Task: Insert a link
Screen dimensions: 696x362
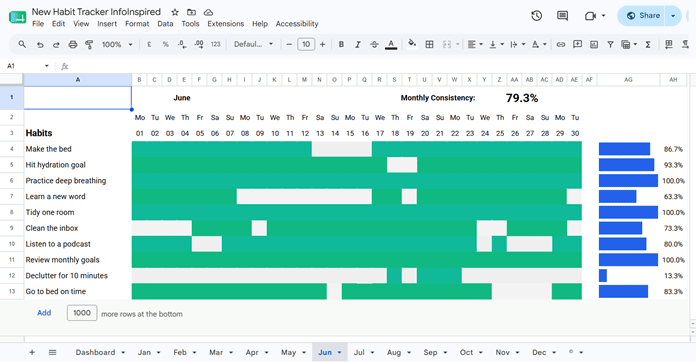Action: pyautogui.click(x=561, y=44)
